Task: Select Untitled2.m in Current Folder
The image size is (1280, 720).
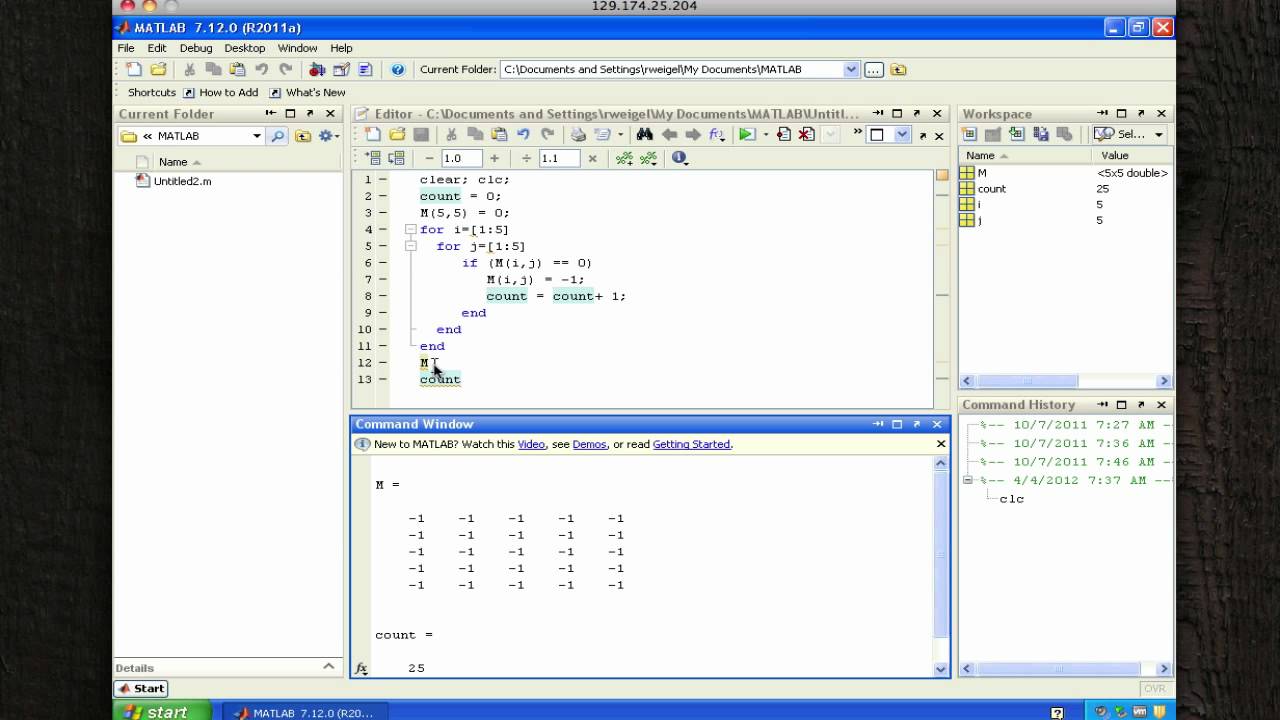Action: coord(182,182)
